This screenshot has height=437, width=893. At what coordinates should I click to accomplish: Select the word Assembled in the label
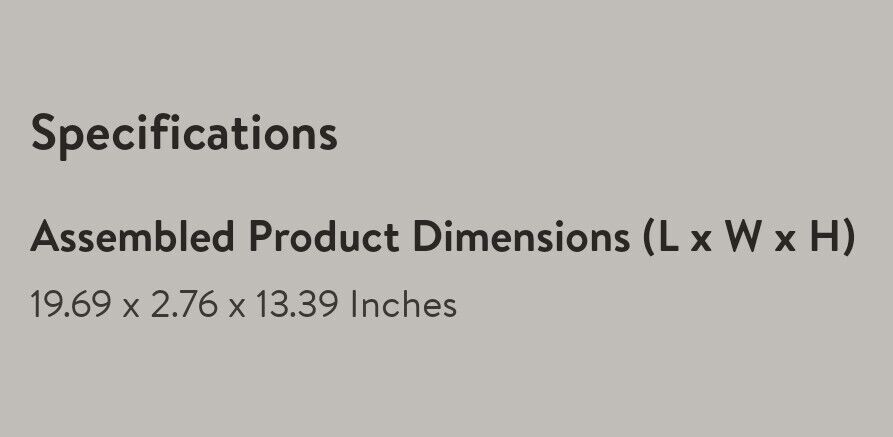[133, 237]
